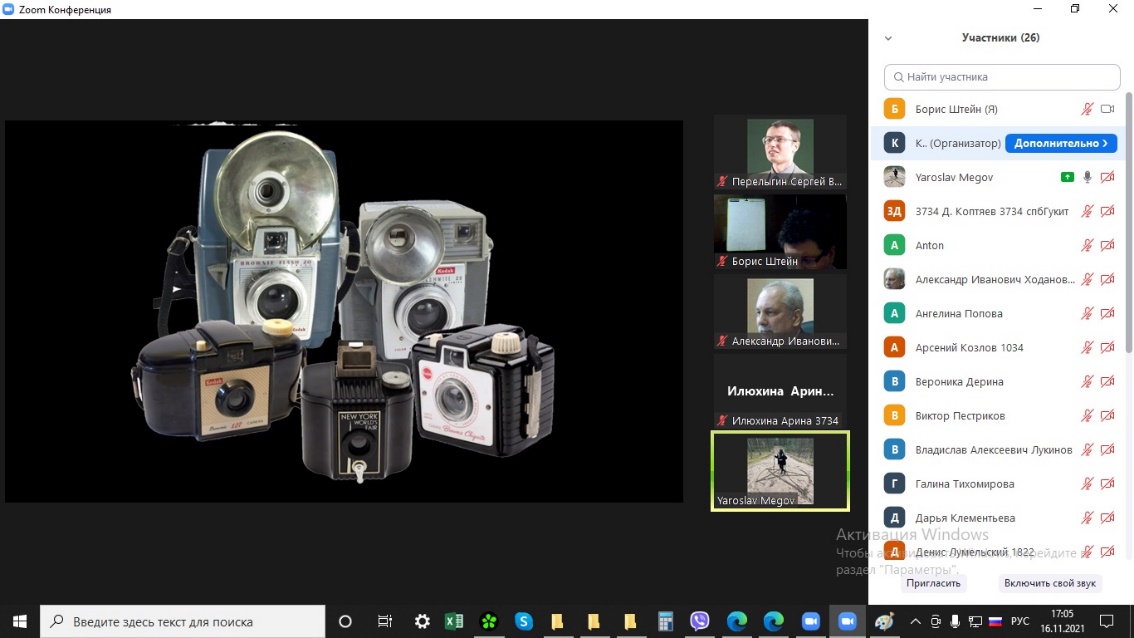Click camera-off icon for 3734 Д. Коптяев
This screenshot has height=638, width=1134.
click(x=1107, y=211)
